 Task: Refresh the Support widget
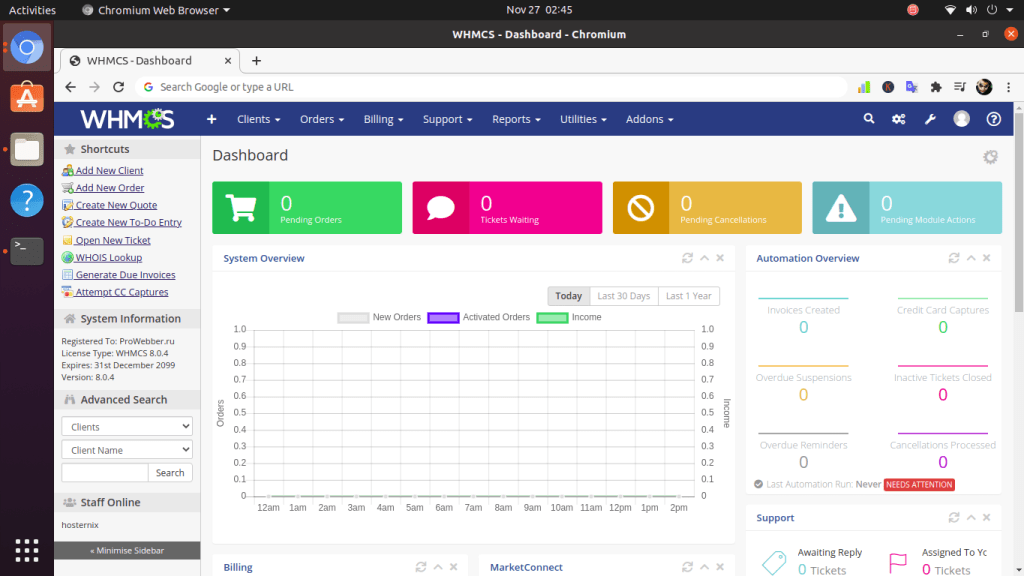coord(953,517)
